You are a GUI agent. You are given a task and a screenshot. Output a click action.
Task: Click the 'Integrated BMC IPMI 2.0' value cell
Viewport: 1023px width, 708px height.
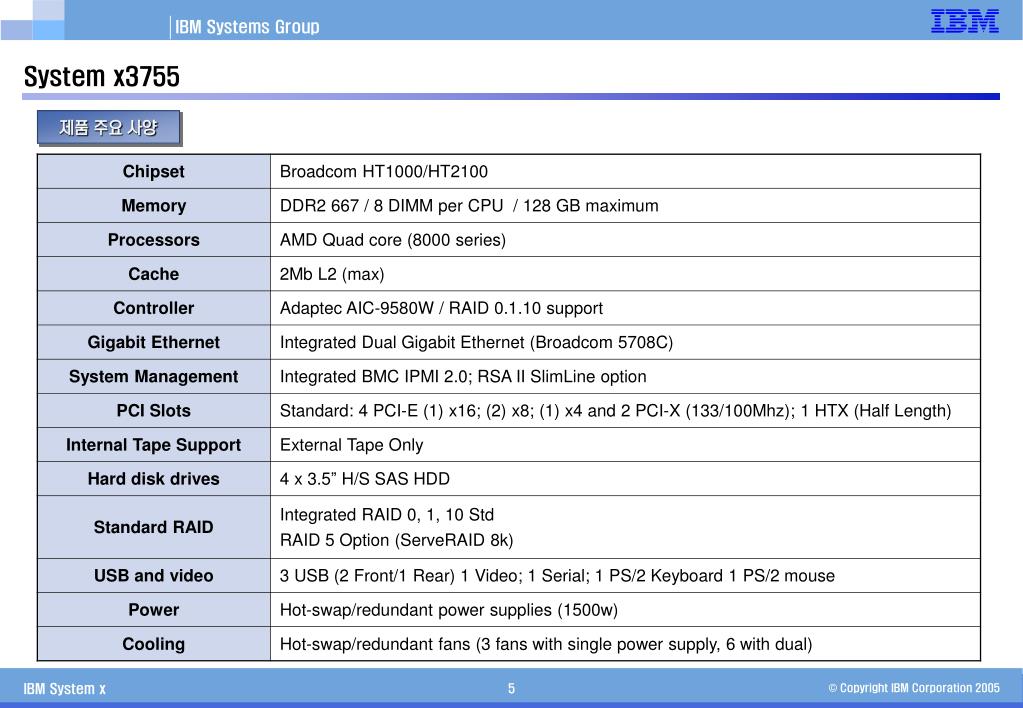(x=626, y=377)
